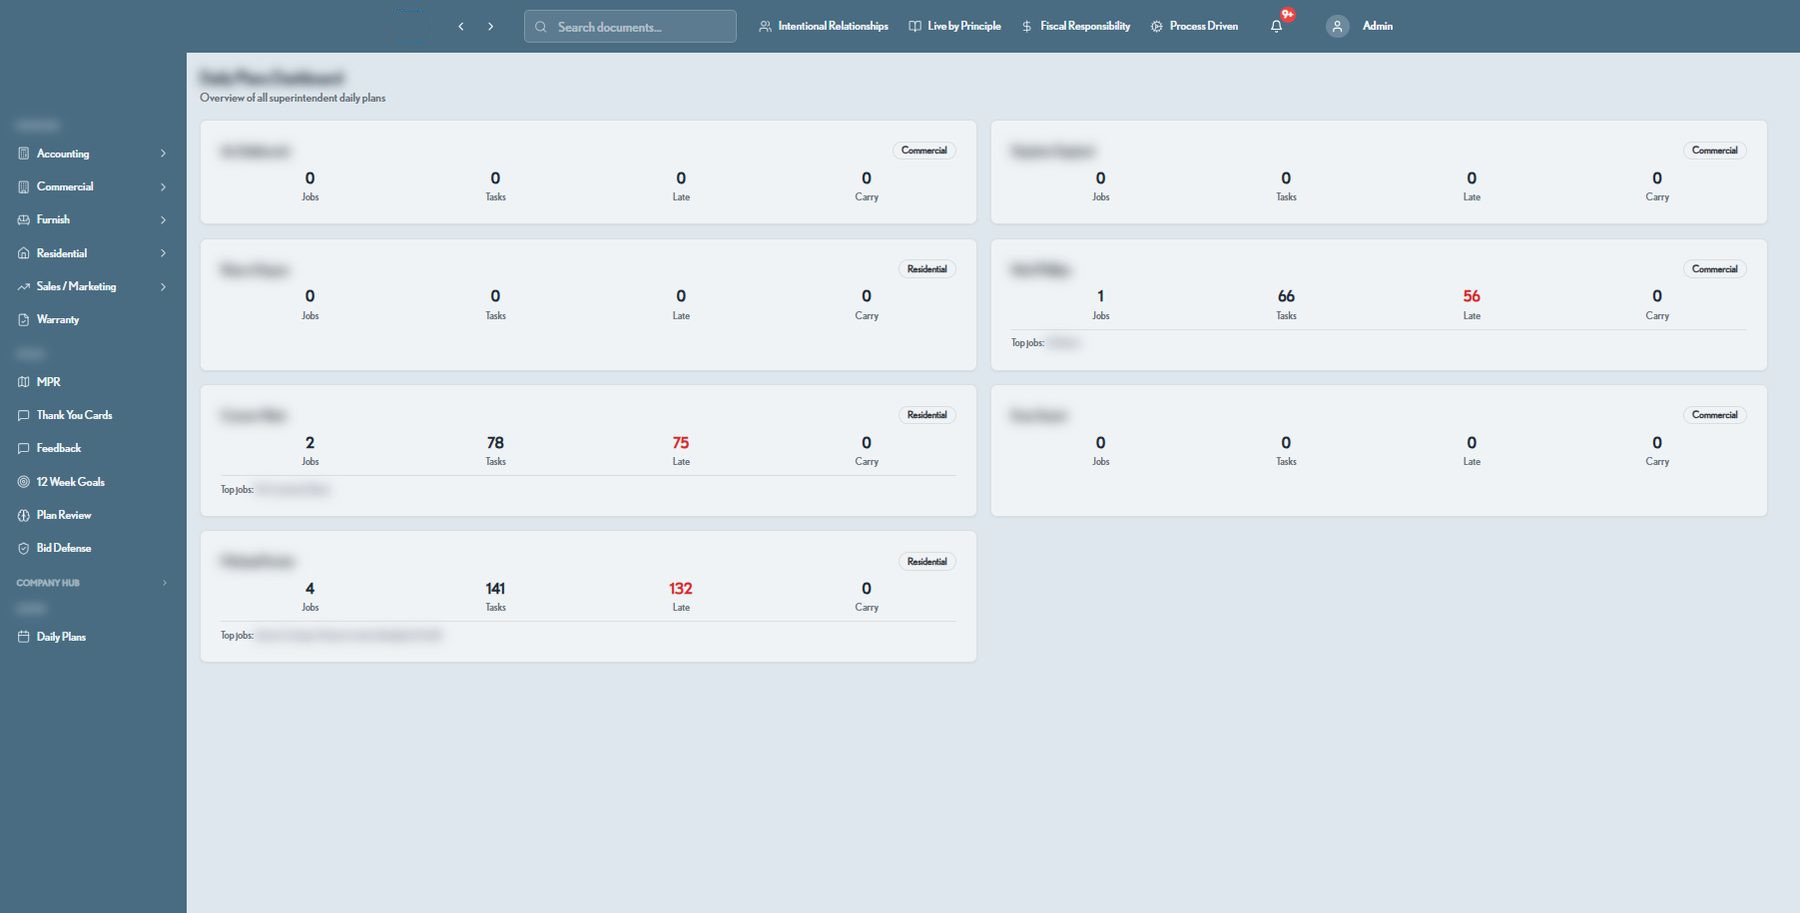Viewport: 1800px width, 913px height.
Task: Click the 12 Week Goals target icon
Action: [24, 482]
